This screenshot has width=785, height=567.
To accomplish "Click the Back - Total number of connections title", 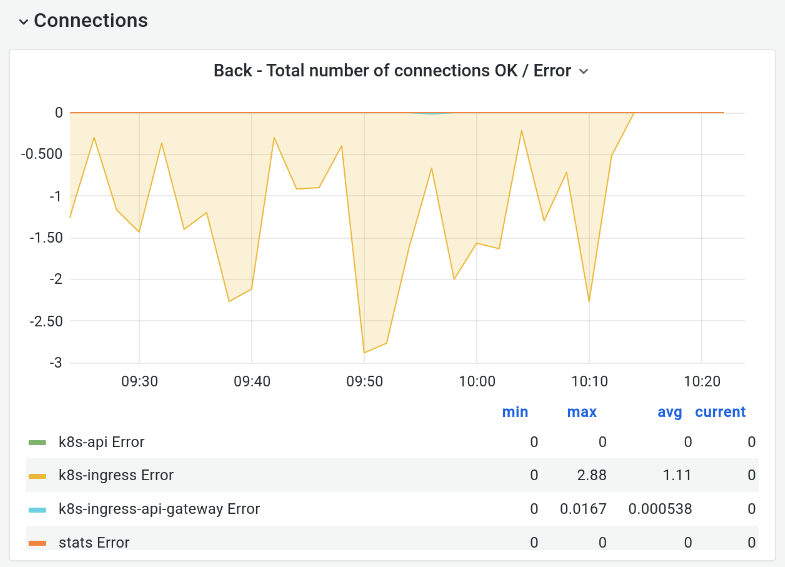I will point(392,71).
